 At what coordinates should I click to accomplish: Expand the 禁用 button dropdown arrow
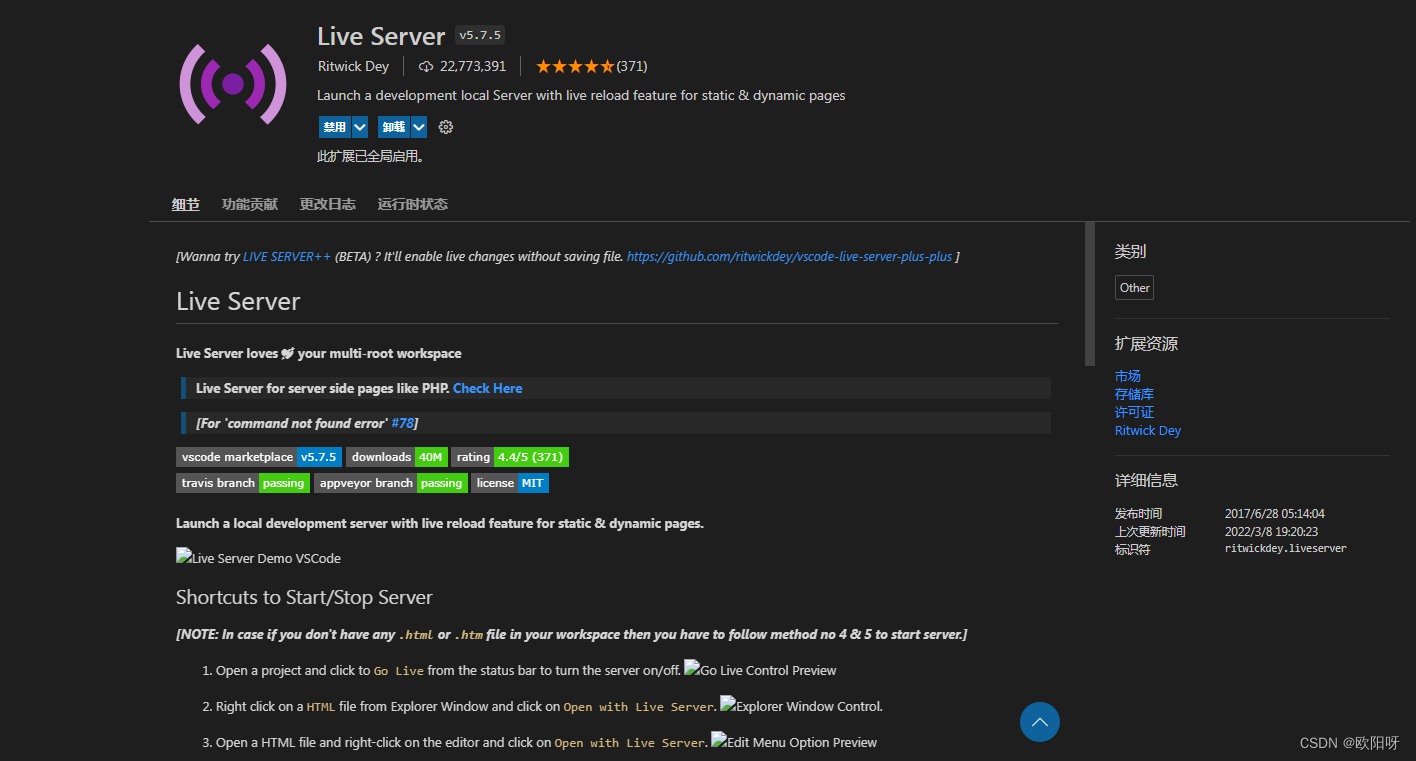[x=360, y=127]
